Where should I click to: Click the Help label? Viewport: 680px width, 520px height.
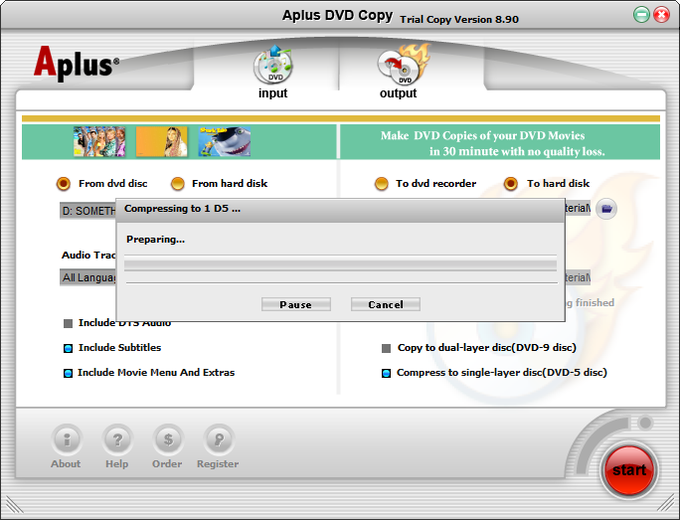[x=117, y=464]
